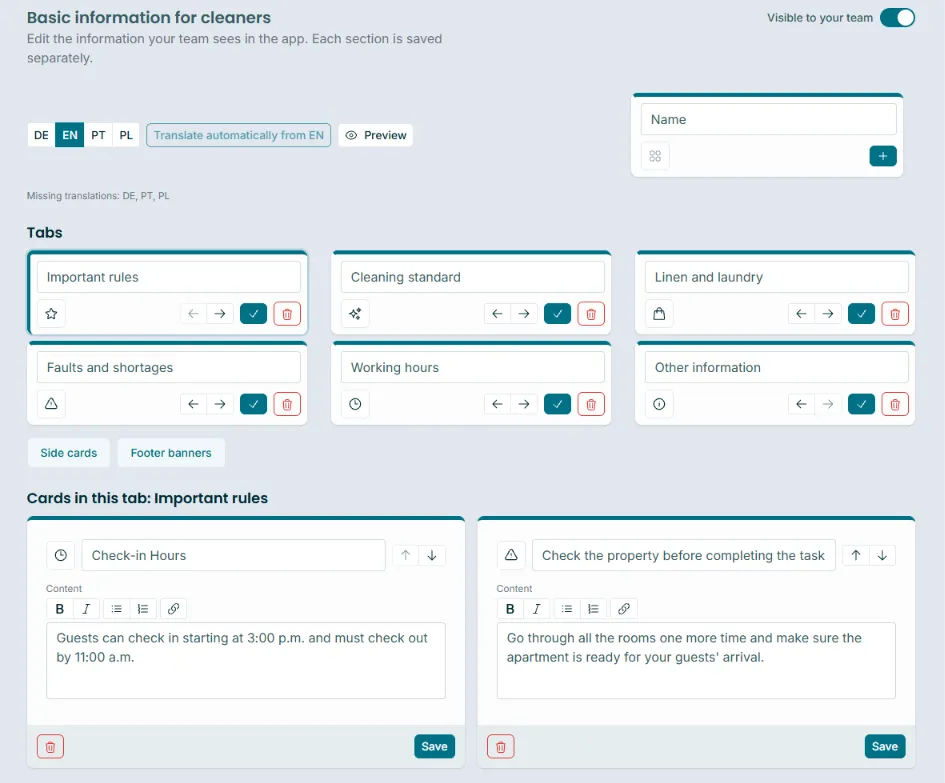Switch to the PT language tab
Viewport: 945px width, 783px height.
click(98, 135)
